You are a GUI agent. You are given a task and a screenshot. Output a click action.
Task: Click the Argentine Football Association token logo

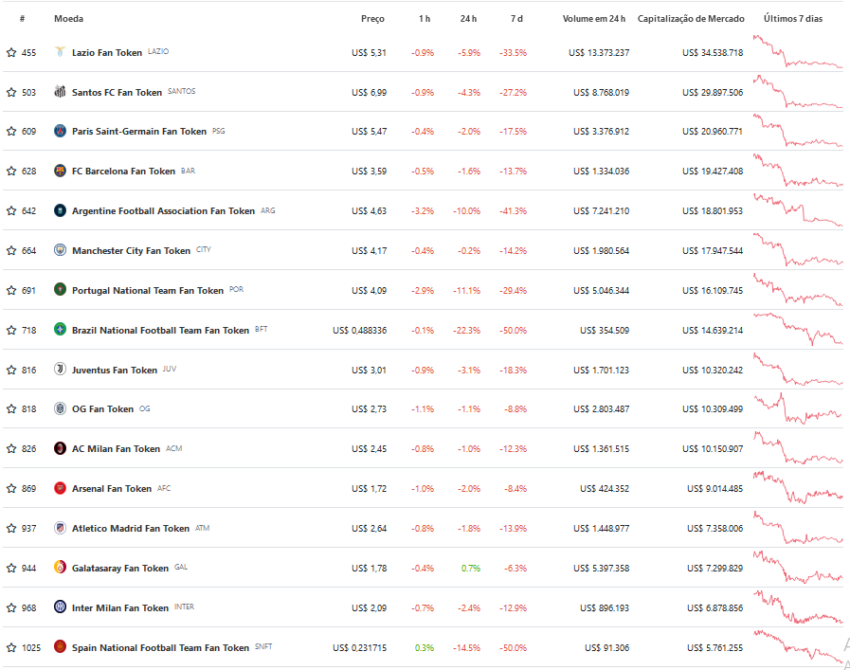point(60,210)
